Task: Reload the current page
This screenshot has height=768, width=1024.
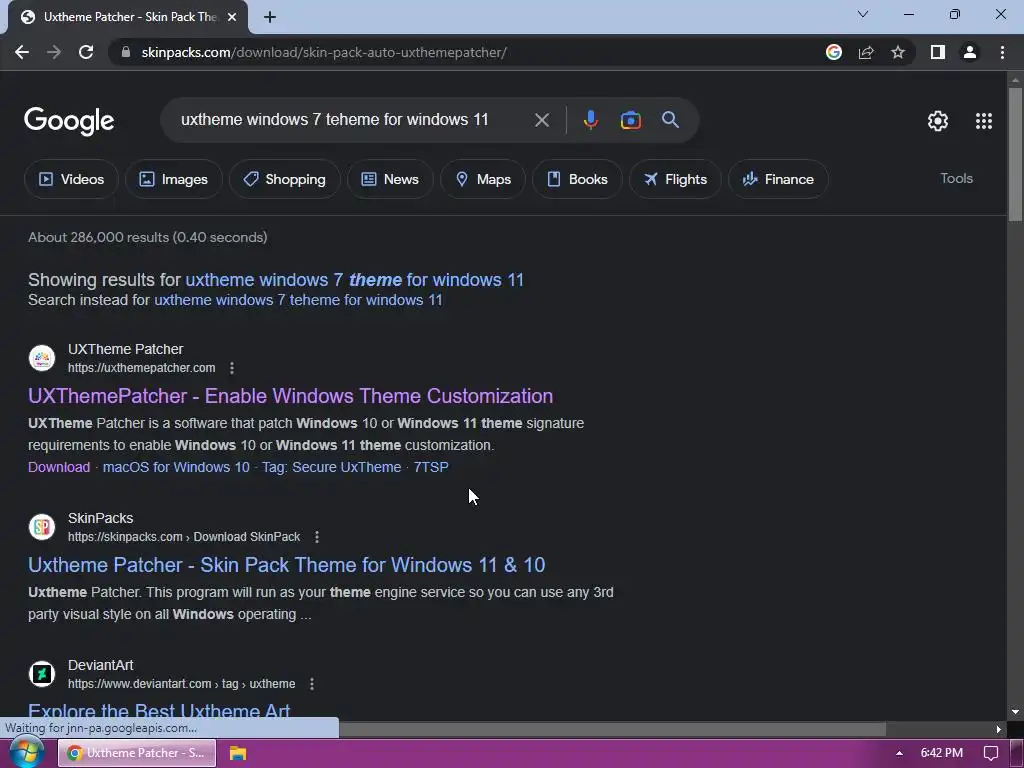Action: [86, 52]
